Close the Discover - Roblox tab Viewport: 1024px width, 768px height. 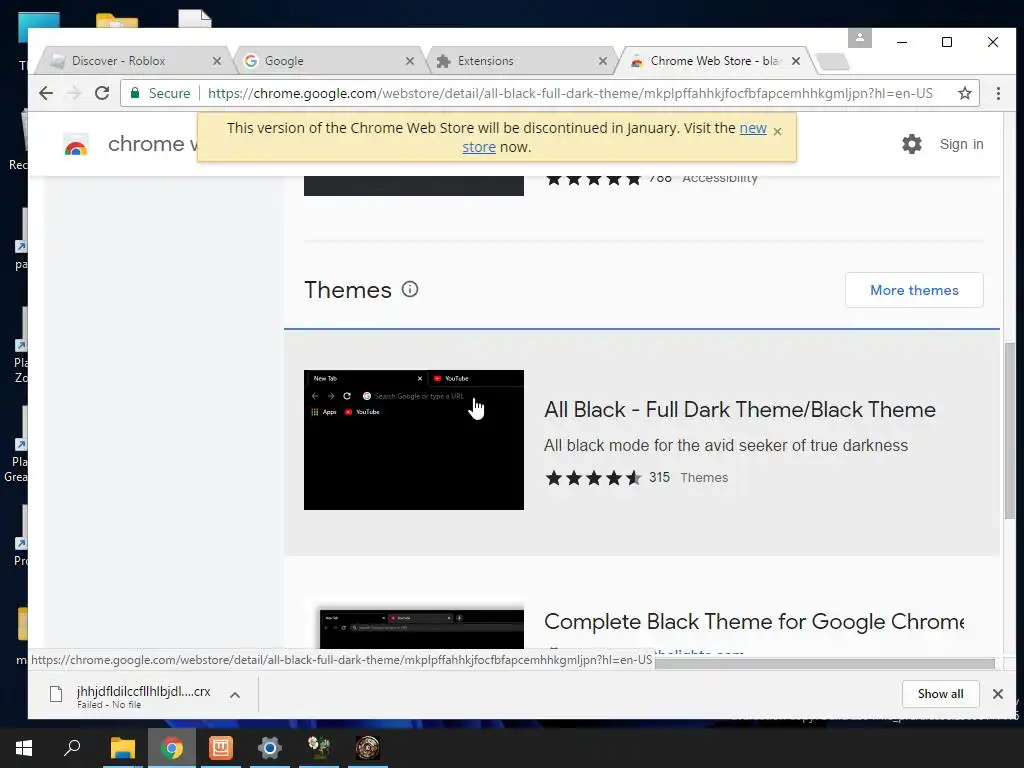pyautogui.click(x=217, y=61)
